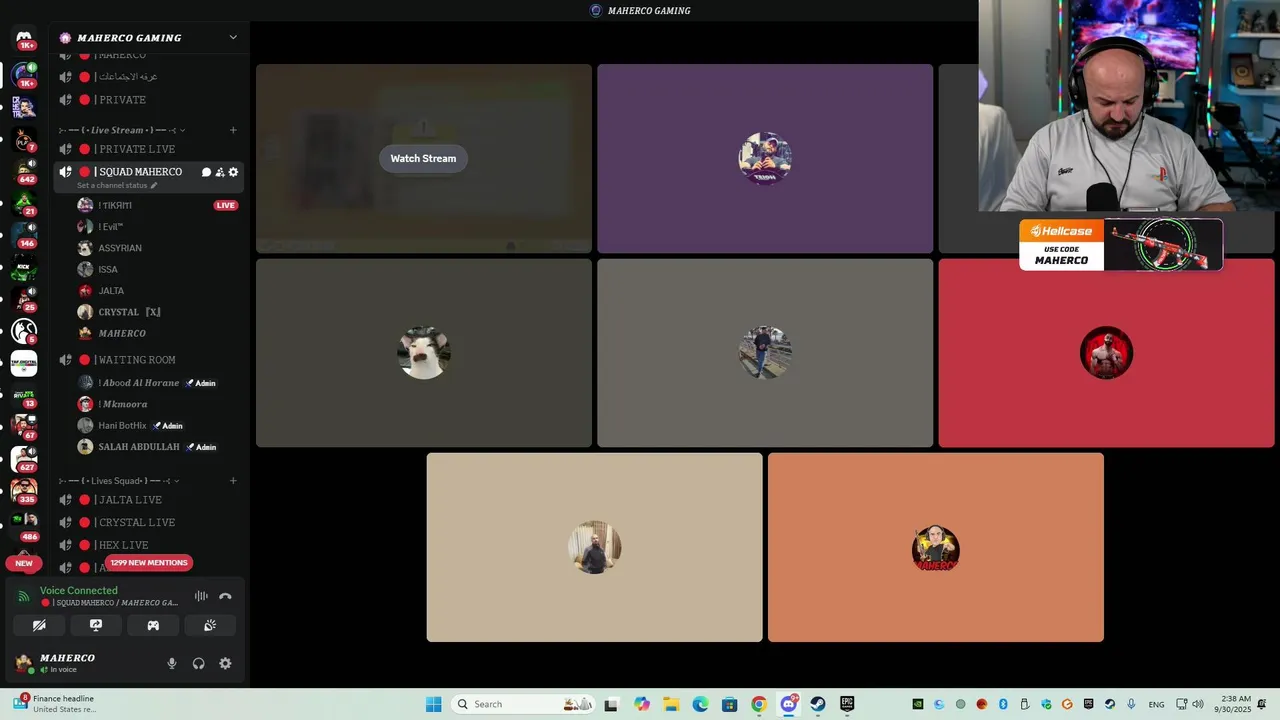Click Voice Connected status text
The image size is (1280, 720).
click(x=79, y=591)
